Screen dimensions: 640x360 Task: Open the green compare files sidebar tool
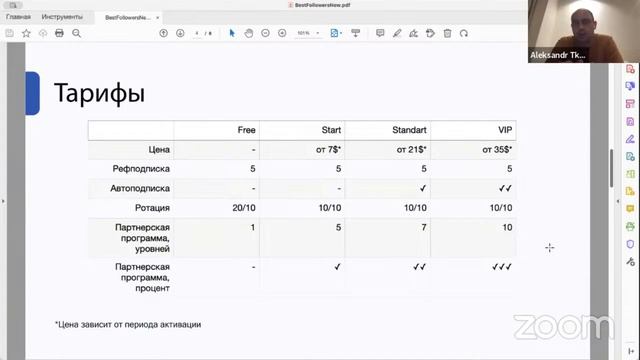click(x=630, y=174)
